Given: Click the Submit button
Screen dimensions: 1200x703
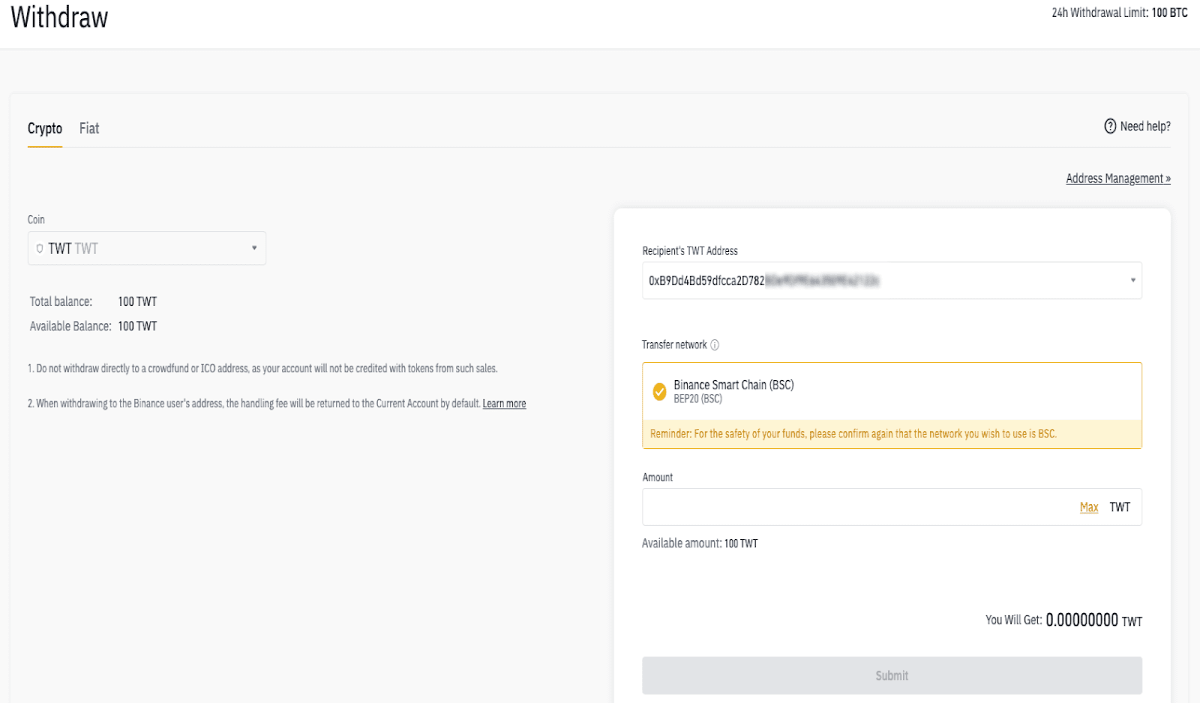Looking at the screenshot, I should (892, 675).
